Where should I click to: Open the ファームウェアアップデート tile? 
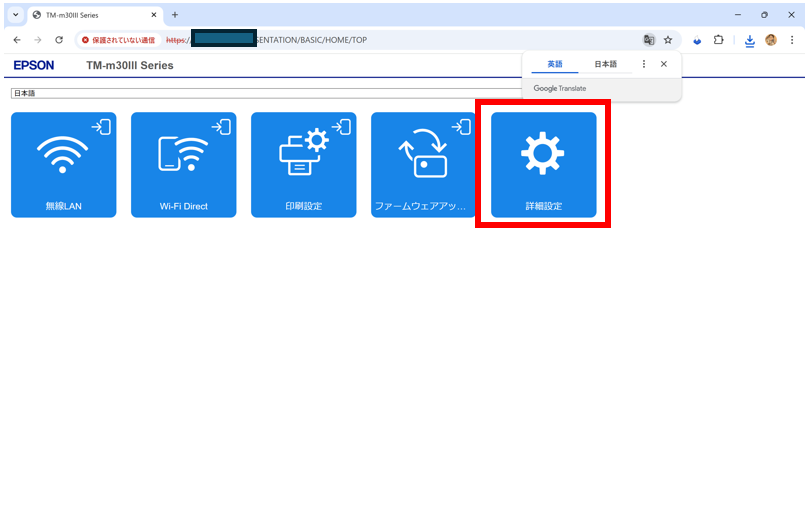pyautogui.click(x=423, y=165)
